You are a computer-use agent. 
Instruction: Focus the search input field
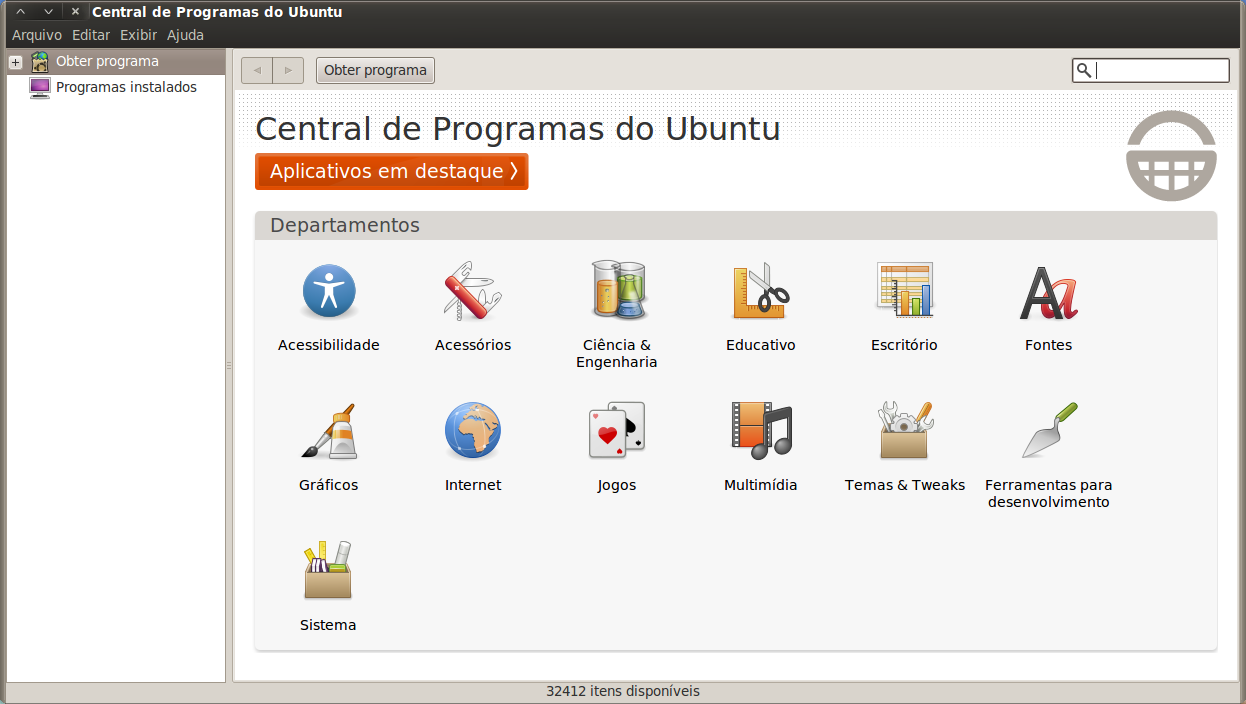pyautogui.click(x=1150, y=70)
